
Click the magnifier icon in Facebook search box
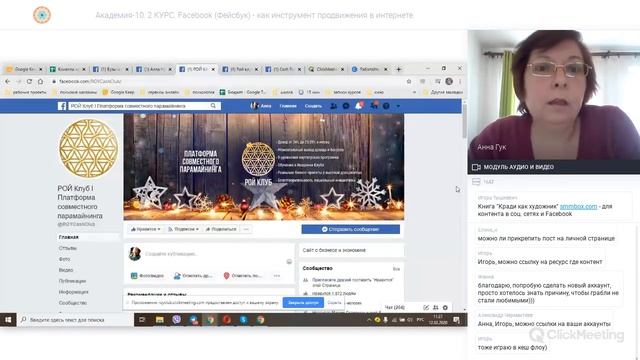pos(213,106)
